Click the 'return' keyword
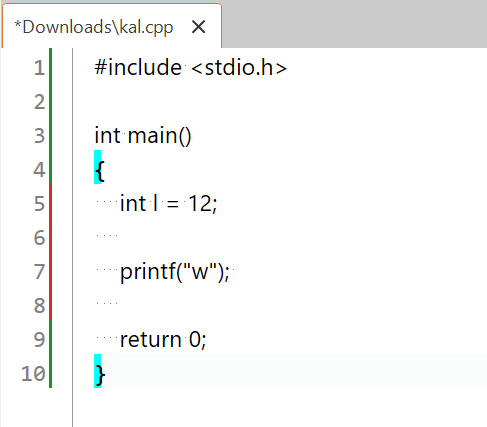 150,339
